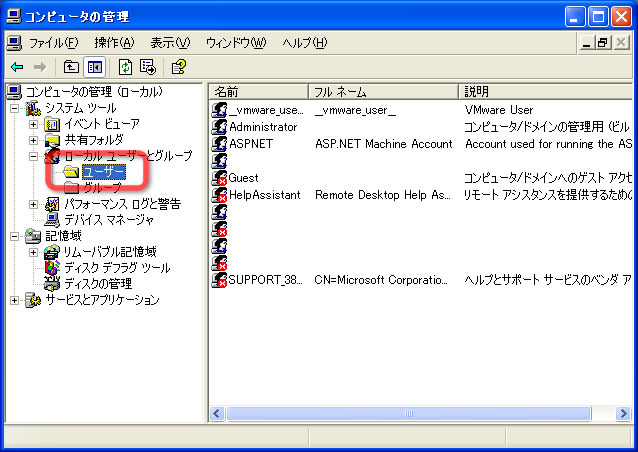This screenshot has height=452, width=638.
Task: Click the System Tools node icon
Action: point(33,108)
